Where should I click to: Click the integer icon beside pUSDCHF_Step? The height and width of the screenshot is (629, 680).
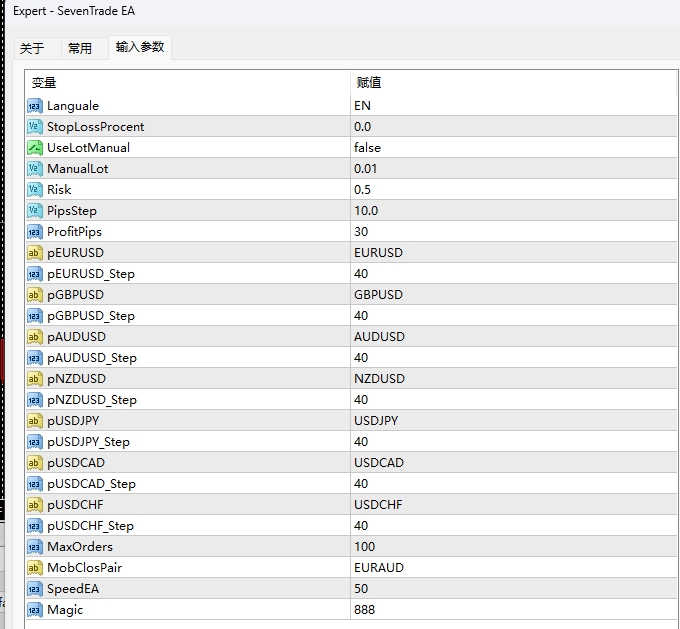[x=35, y=526]
